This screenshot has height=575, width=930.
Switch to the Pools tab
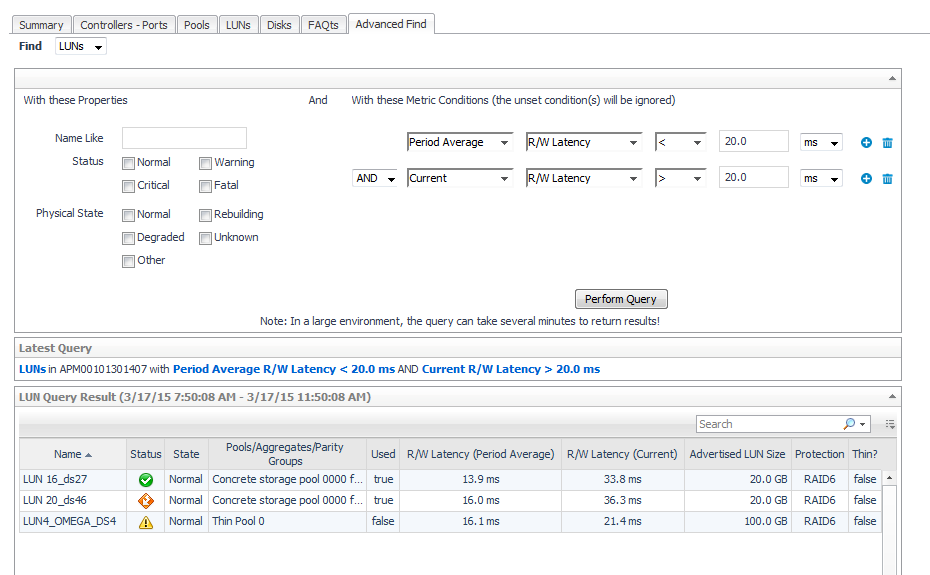coord(197,25)
